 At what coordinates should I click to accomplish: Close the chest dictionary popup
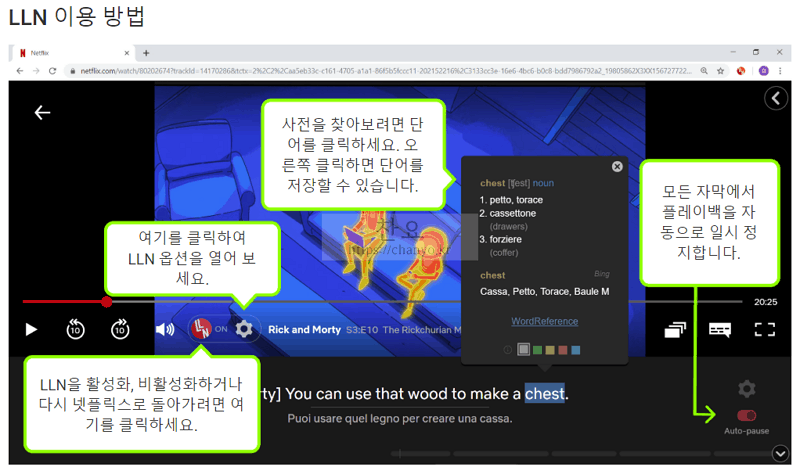[x=617, y=166]
